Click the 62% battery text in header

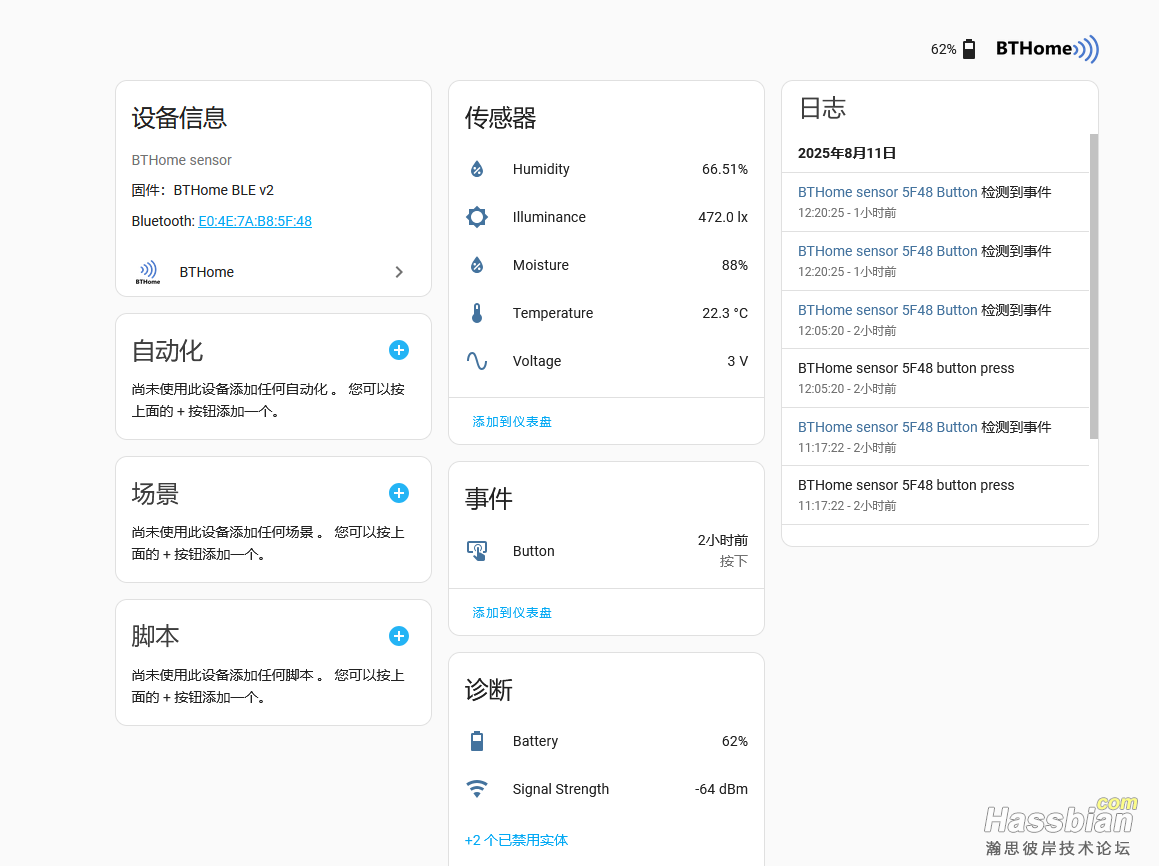point(943,50)
